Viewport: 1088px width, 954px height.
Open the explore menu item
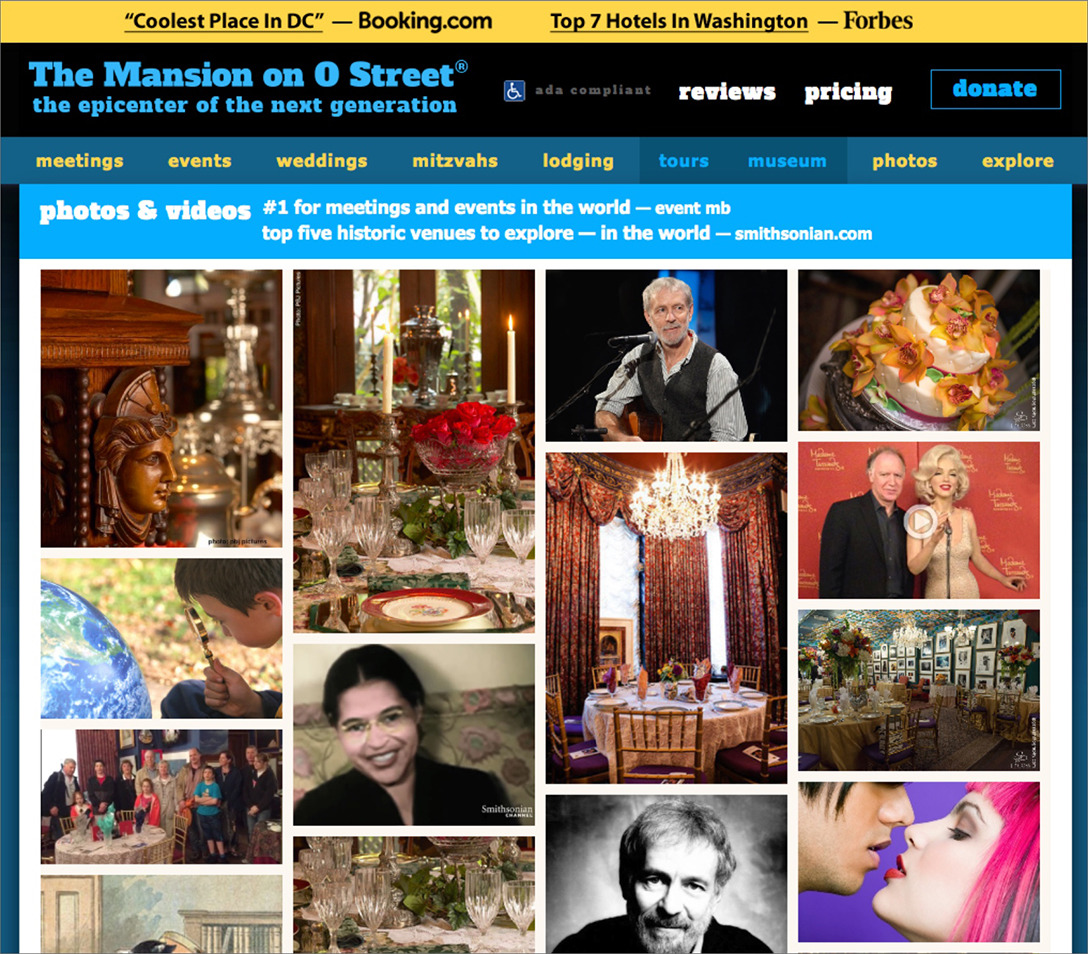(1018, 161)
